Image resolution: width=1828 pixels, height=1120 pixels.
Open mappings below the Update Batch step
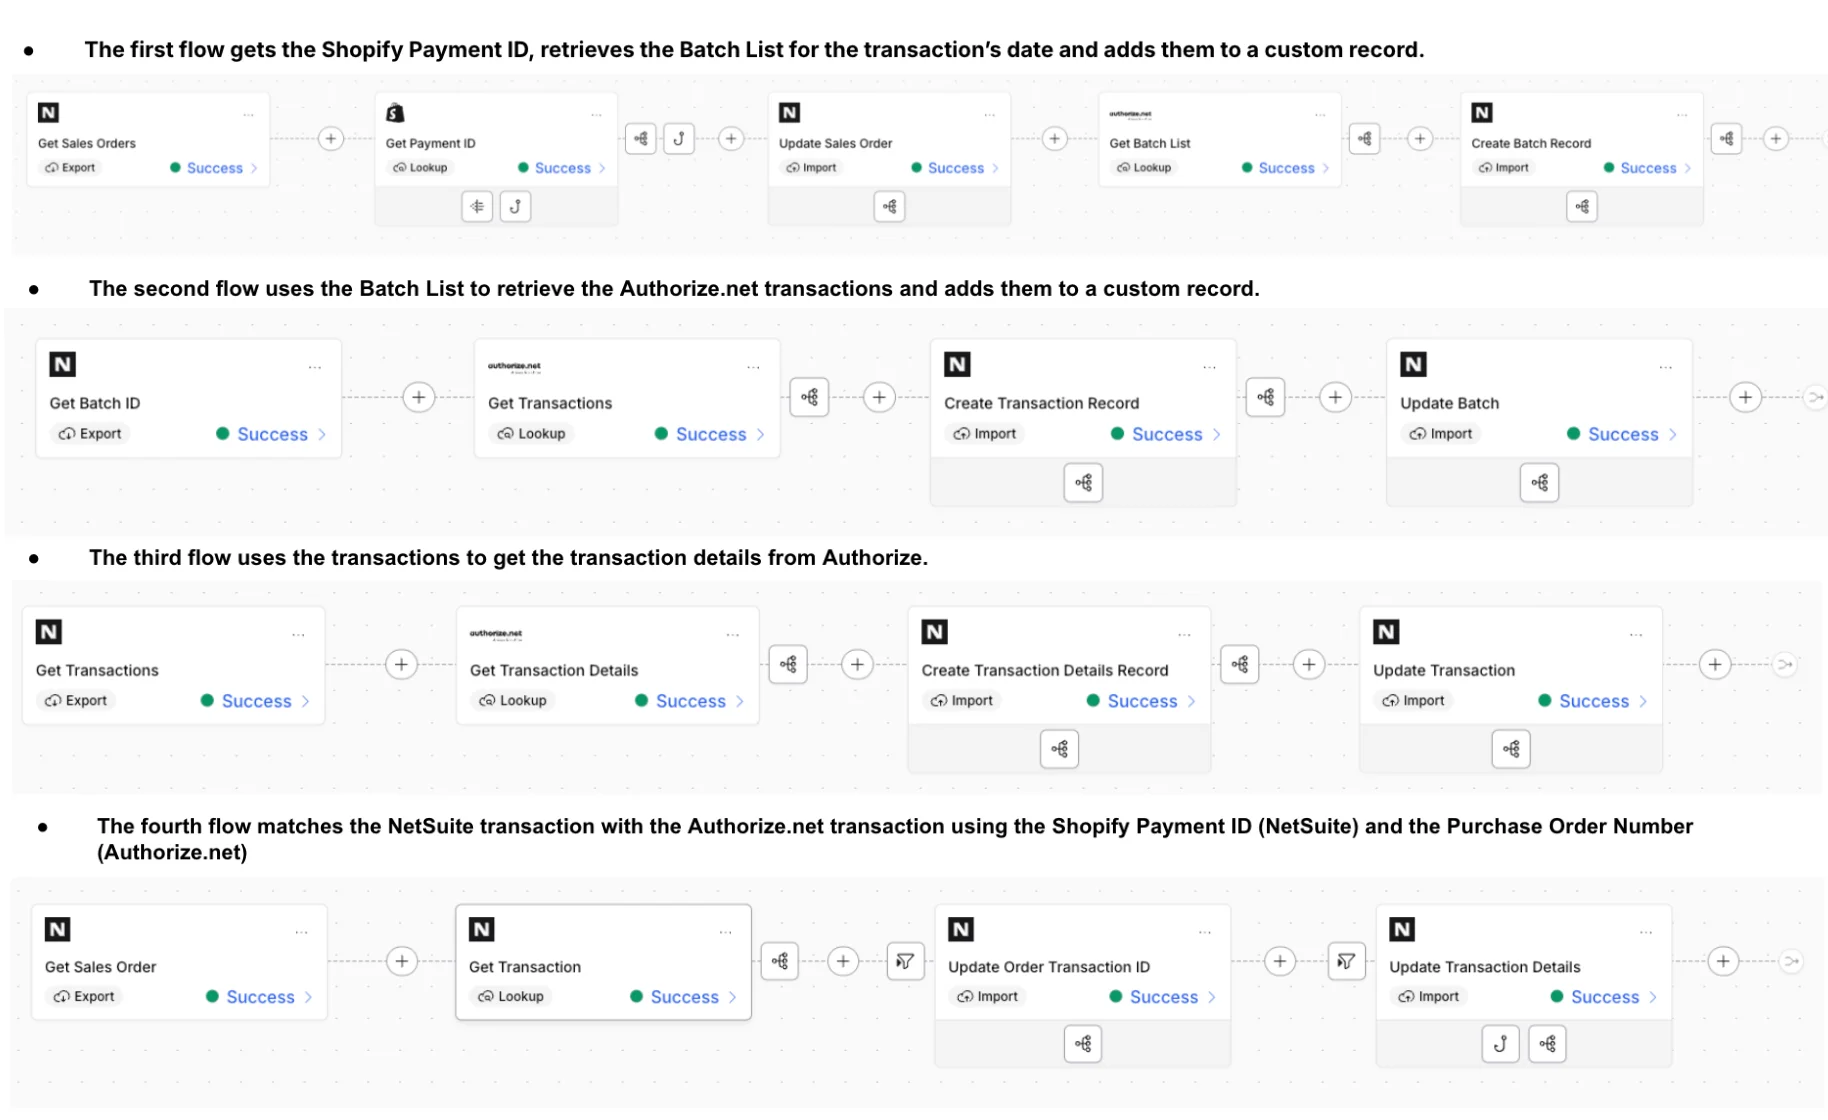tap(1540, 482)
